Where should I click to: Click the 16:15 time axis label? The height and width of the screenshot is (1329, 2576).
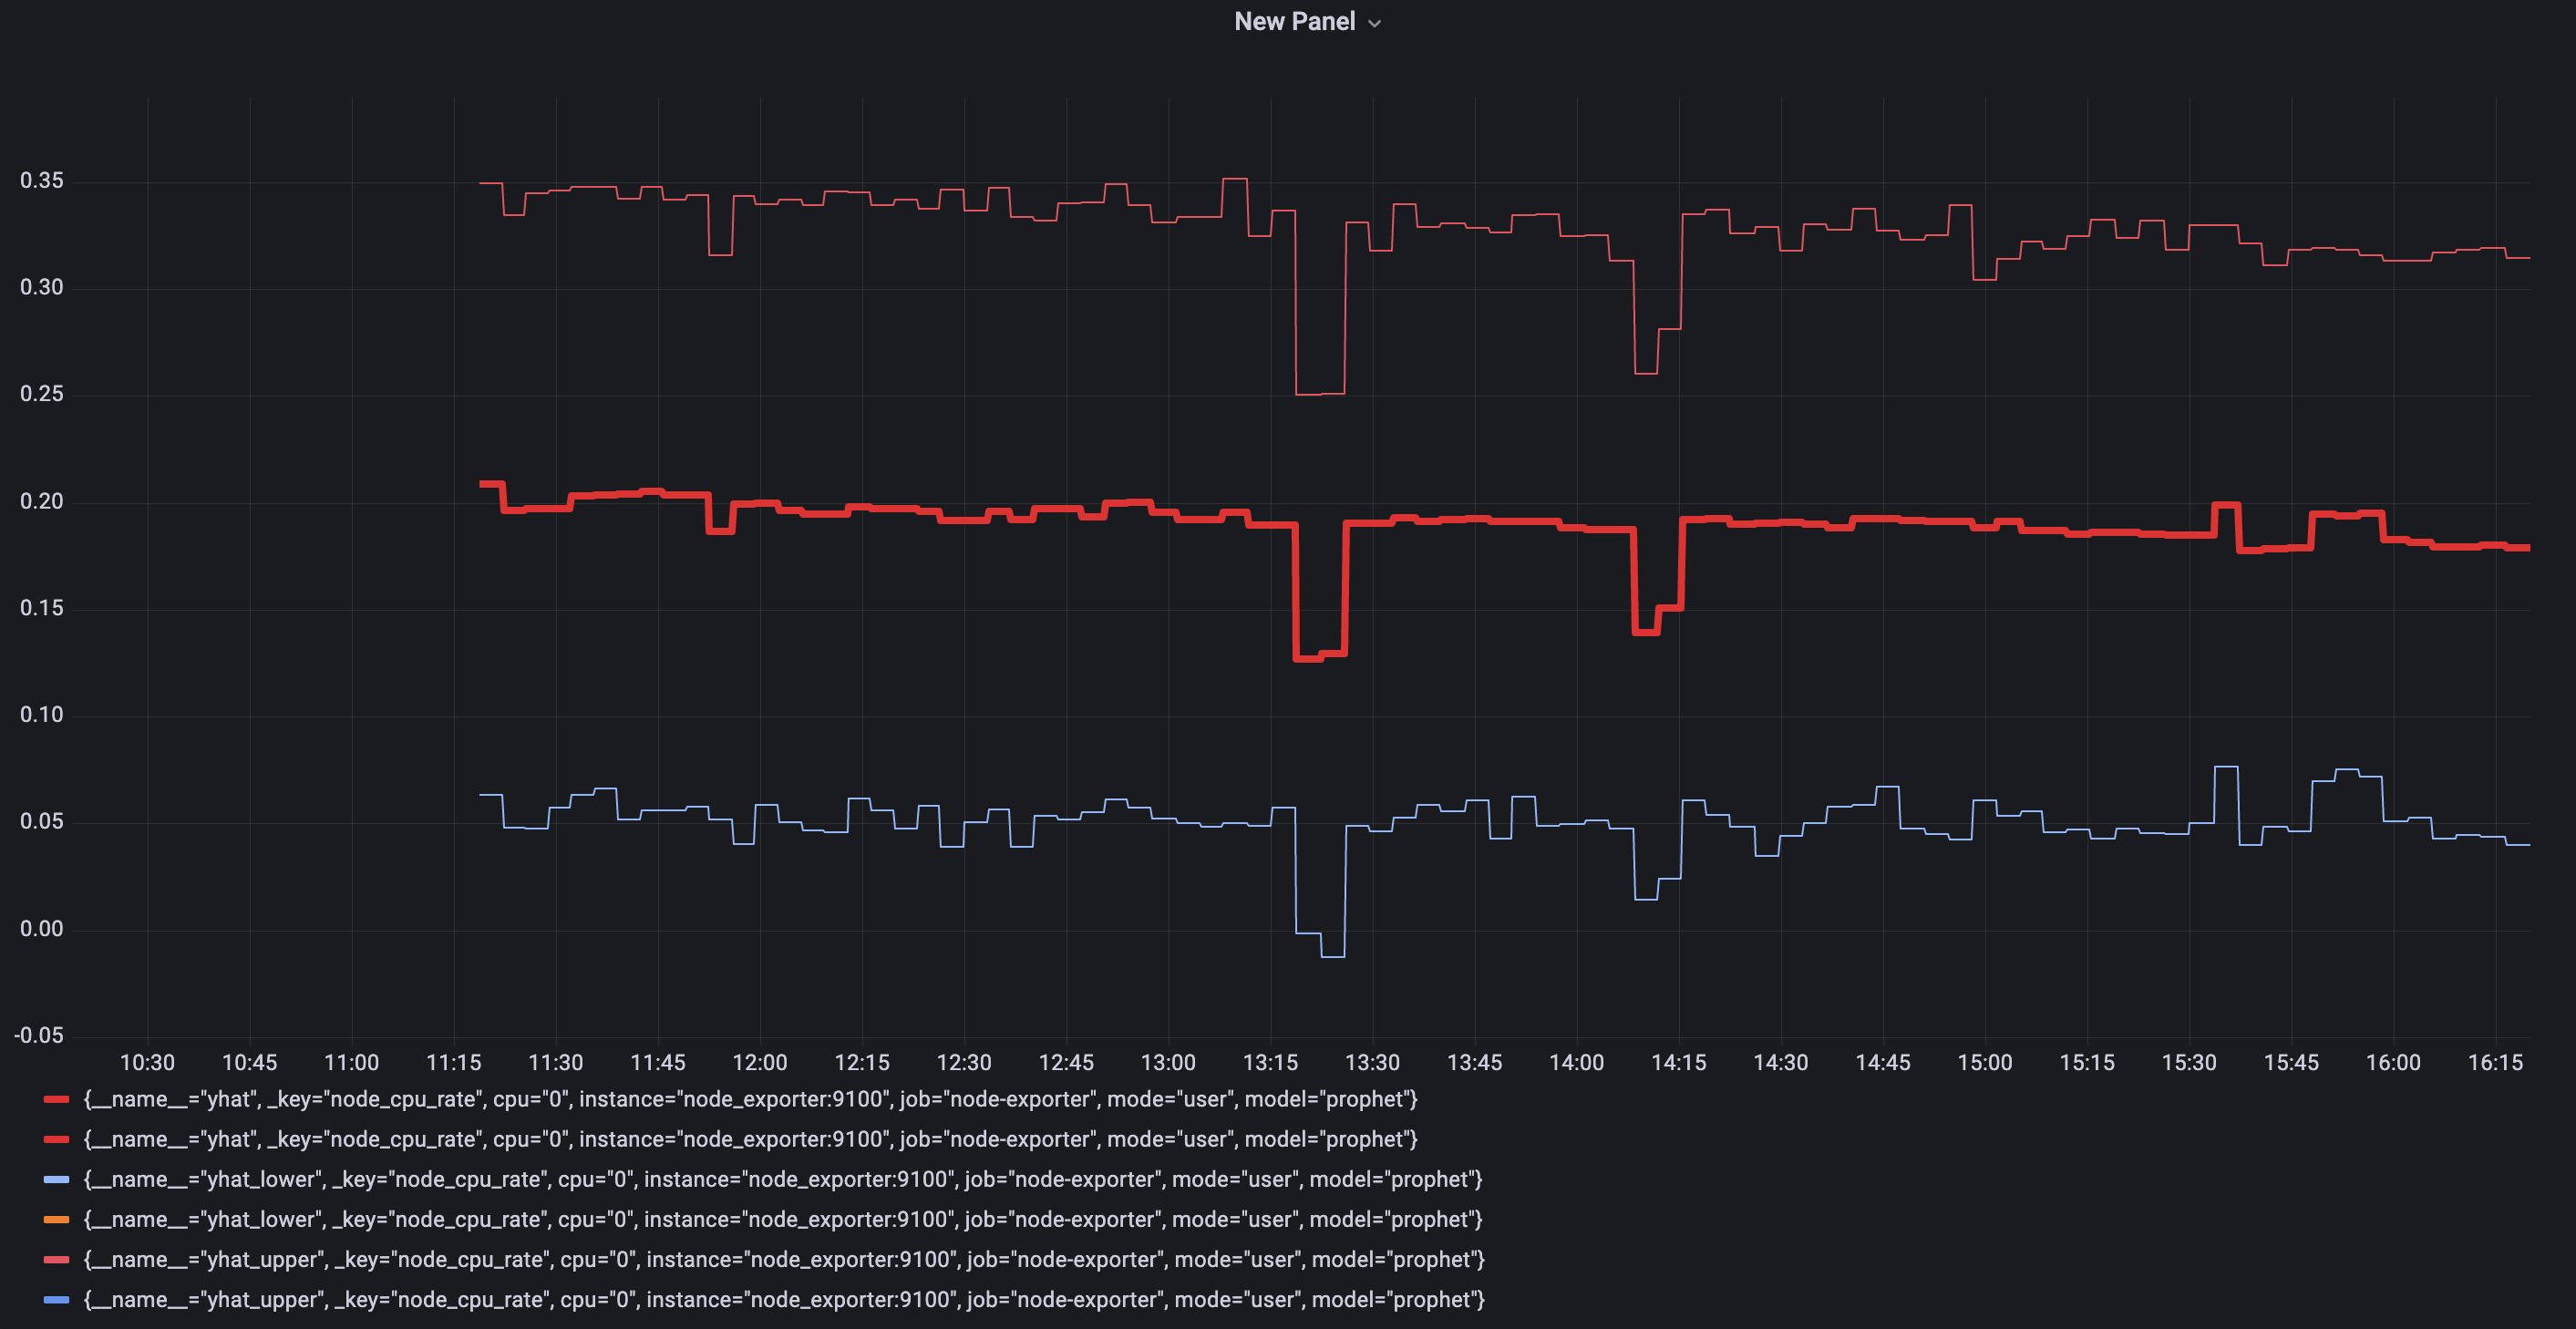[x=2496, y=1063]
